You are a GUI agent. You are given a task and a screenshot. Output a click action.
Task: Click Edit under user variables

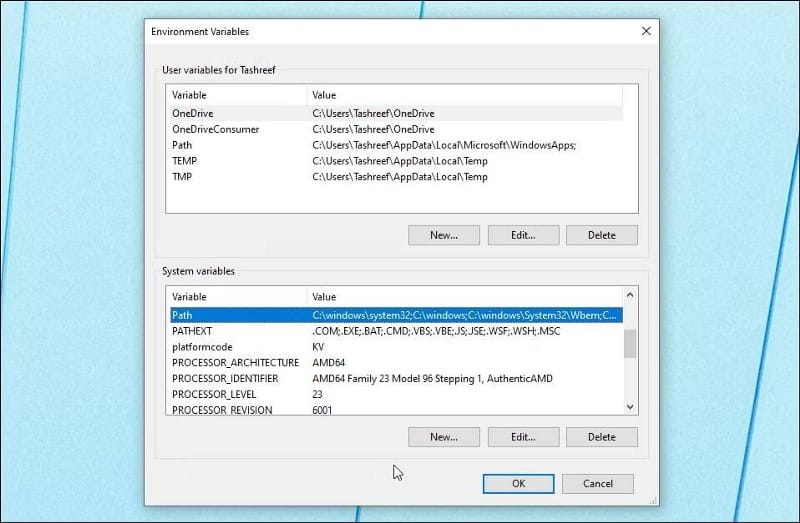click(523, 235)
